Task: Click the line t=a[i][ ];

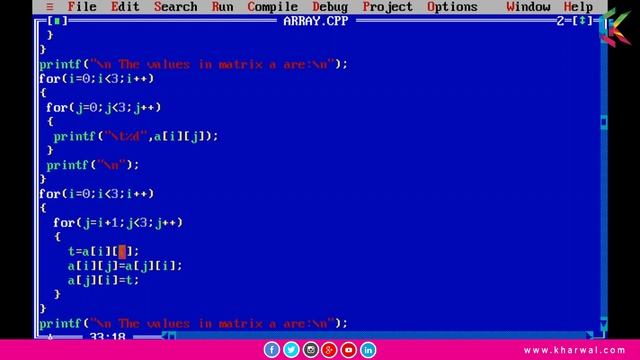Action: [x=104, y=251]
